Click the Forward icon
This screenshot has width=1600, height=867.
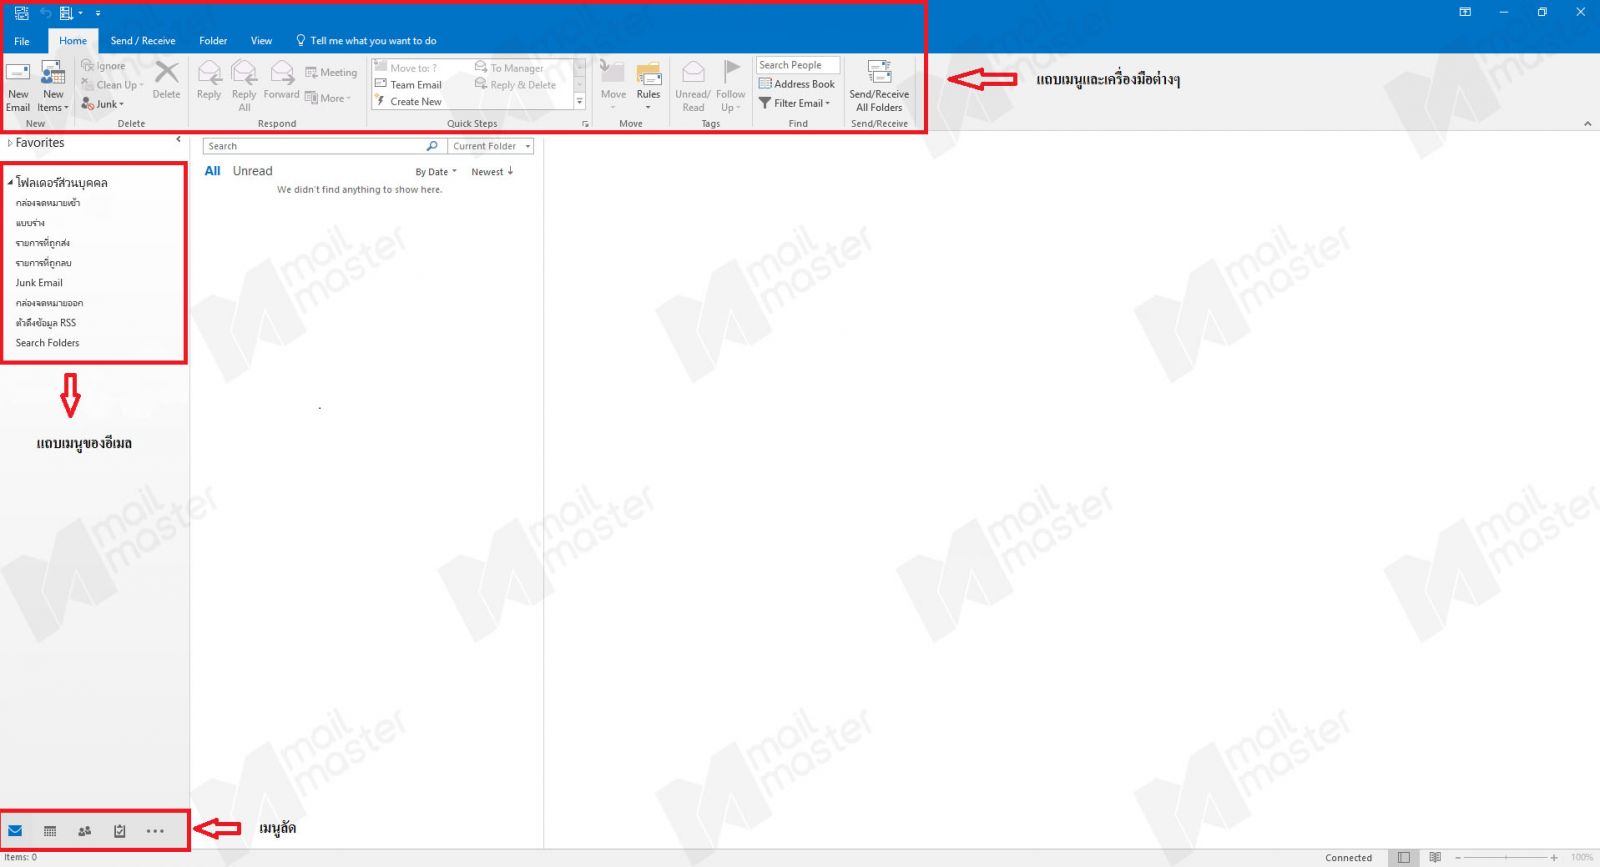282,72
